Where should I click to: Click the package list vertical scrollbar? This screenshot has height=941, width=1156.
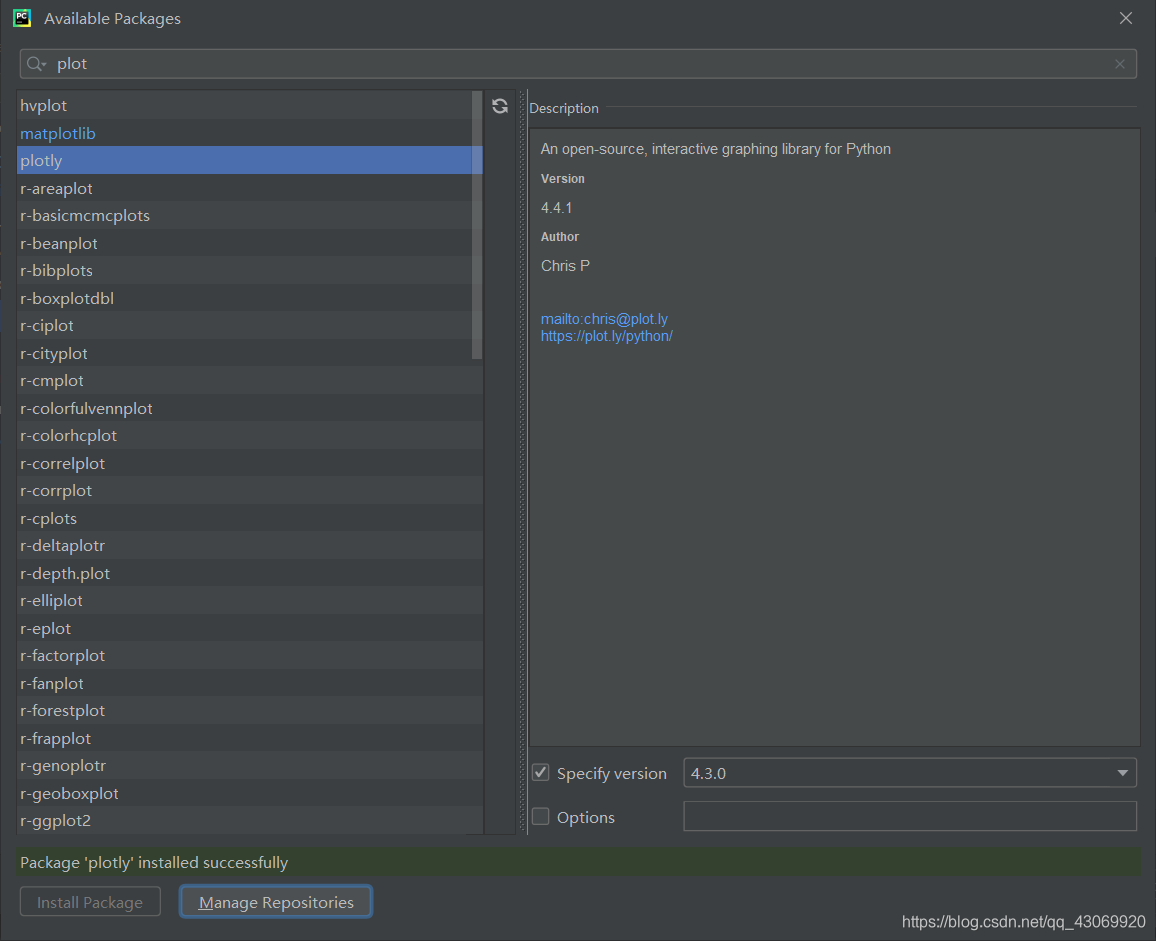[477, 225]
